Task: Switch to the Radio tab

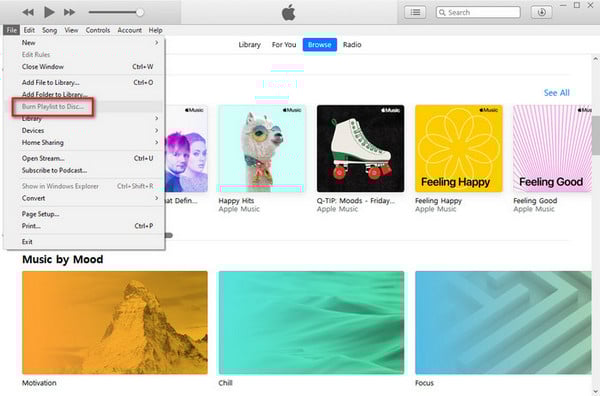Action: (352, 45)
